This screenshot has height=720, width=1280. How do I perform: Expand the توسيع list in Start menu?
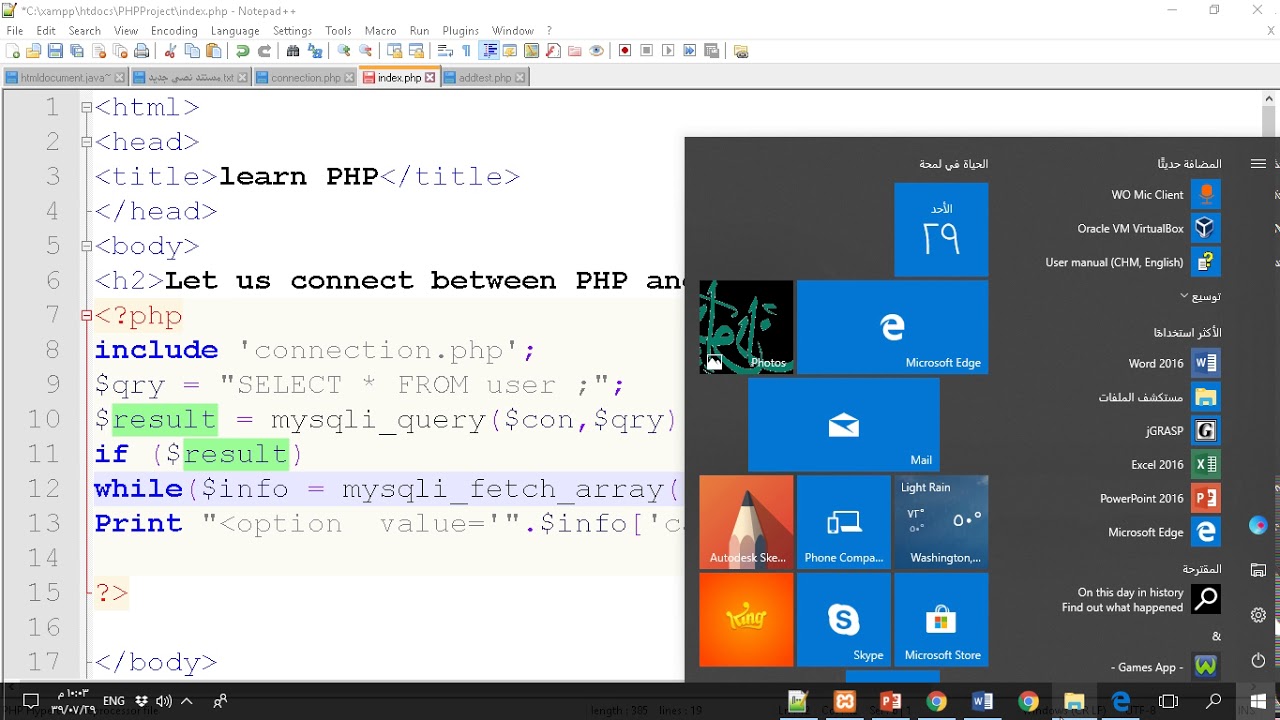click(x=1200, y=296)
